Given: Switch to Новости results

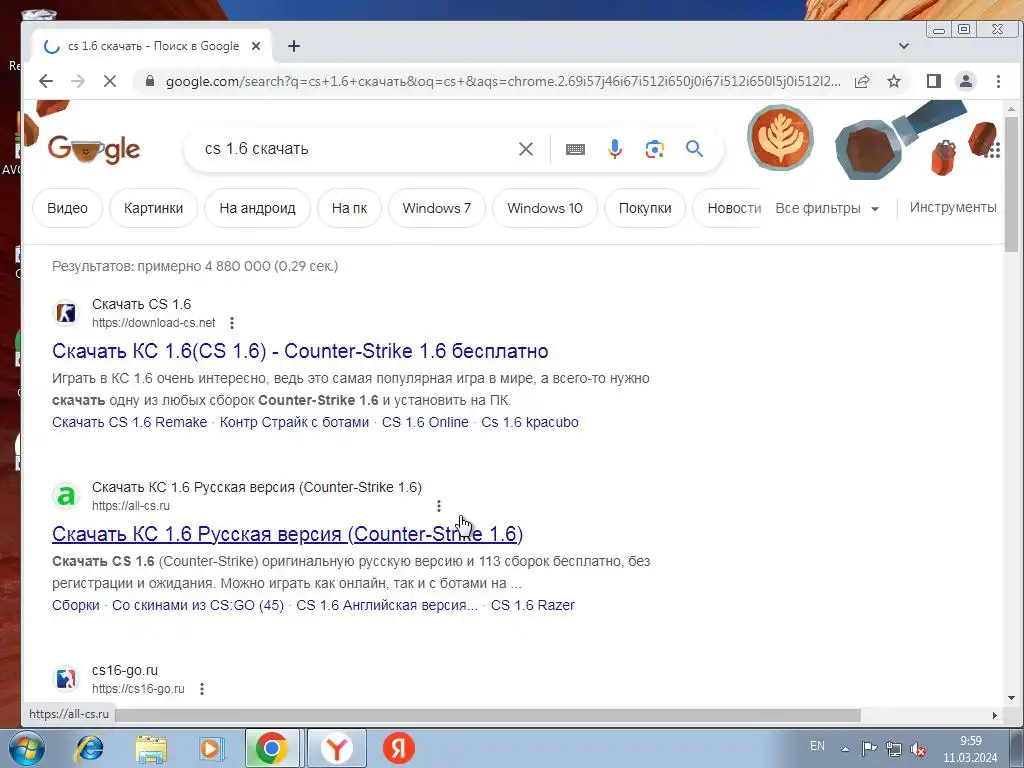Looking at the screenshot, I should (733, 208).
